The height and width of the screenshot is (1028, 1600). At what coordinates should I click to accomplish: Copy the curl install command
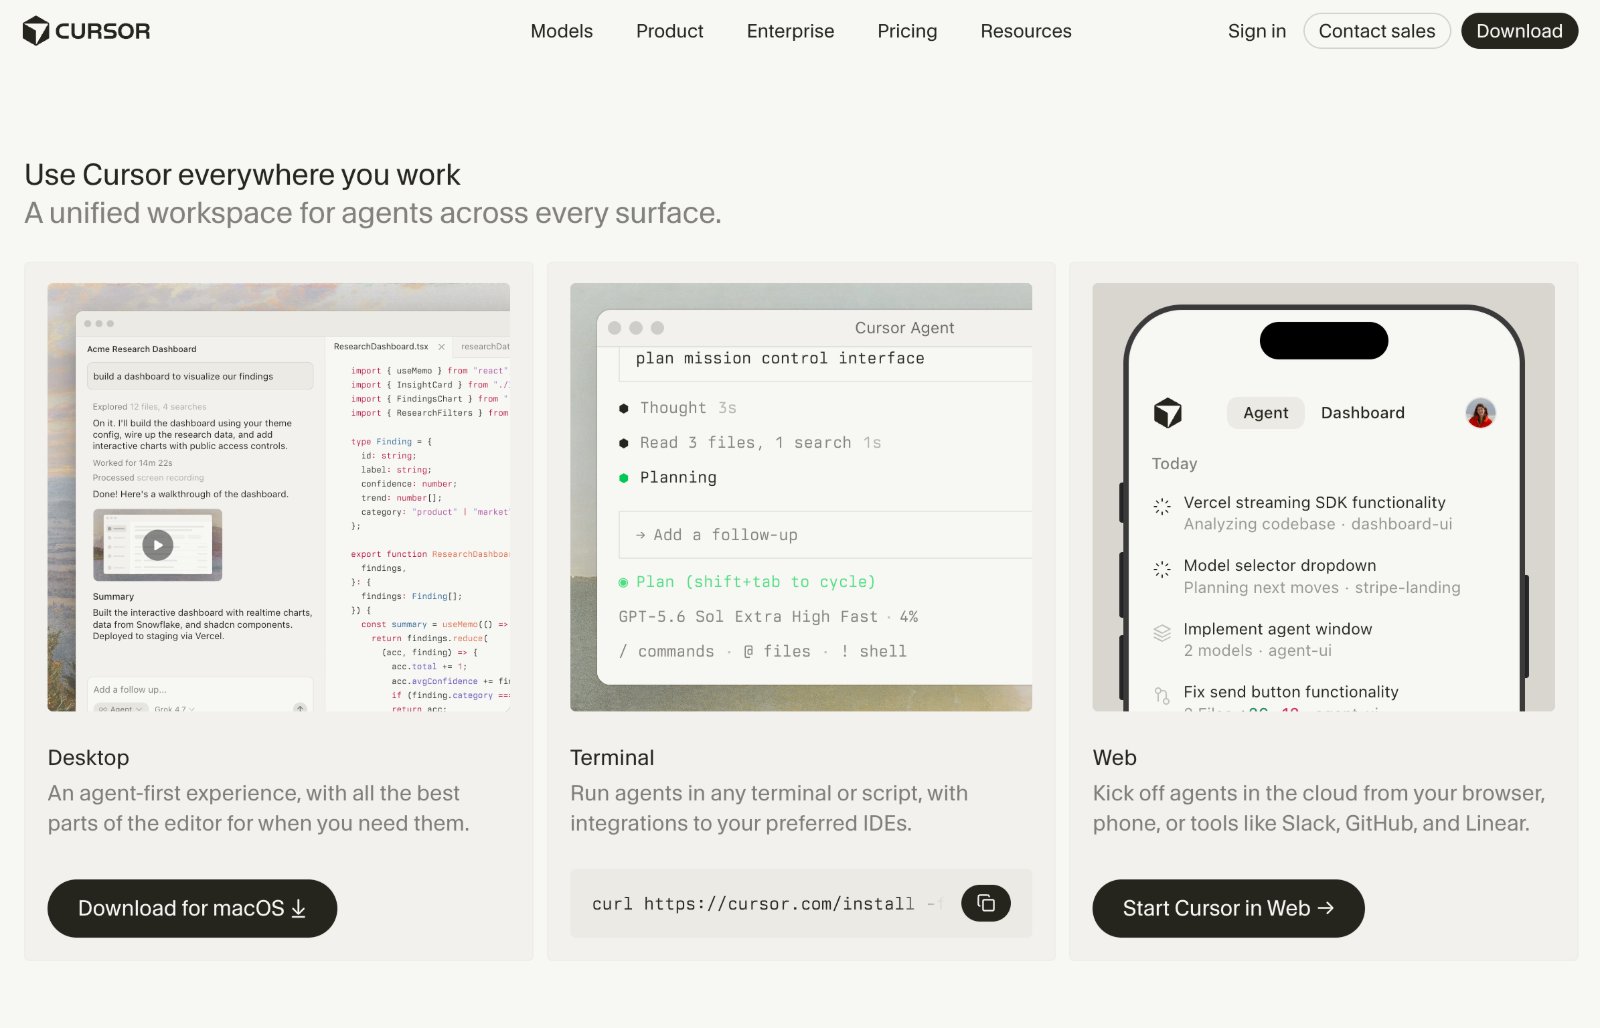[985, 903]
